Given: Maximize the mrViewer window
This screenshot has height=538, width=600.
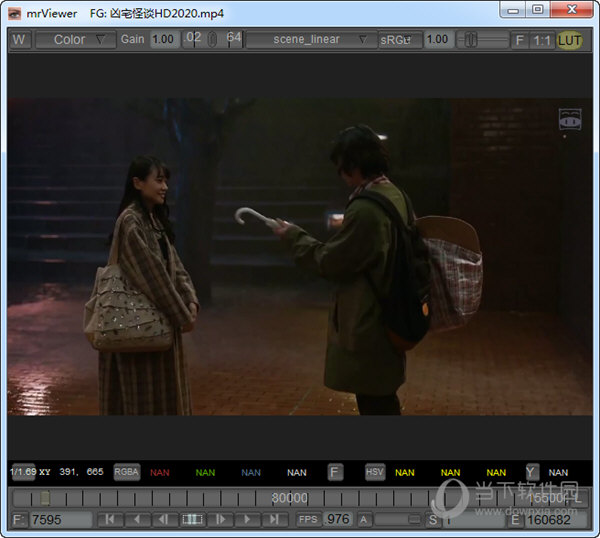Looking at the screenshot, I should (538, 9).
